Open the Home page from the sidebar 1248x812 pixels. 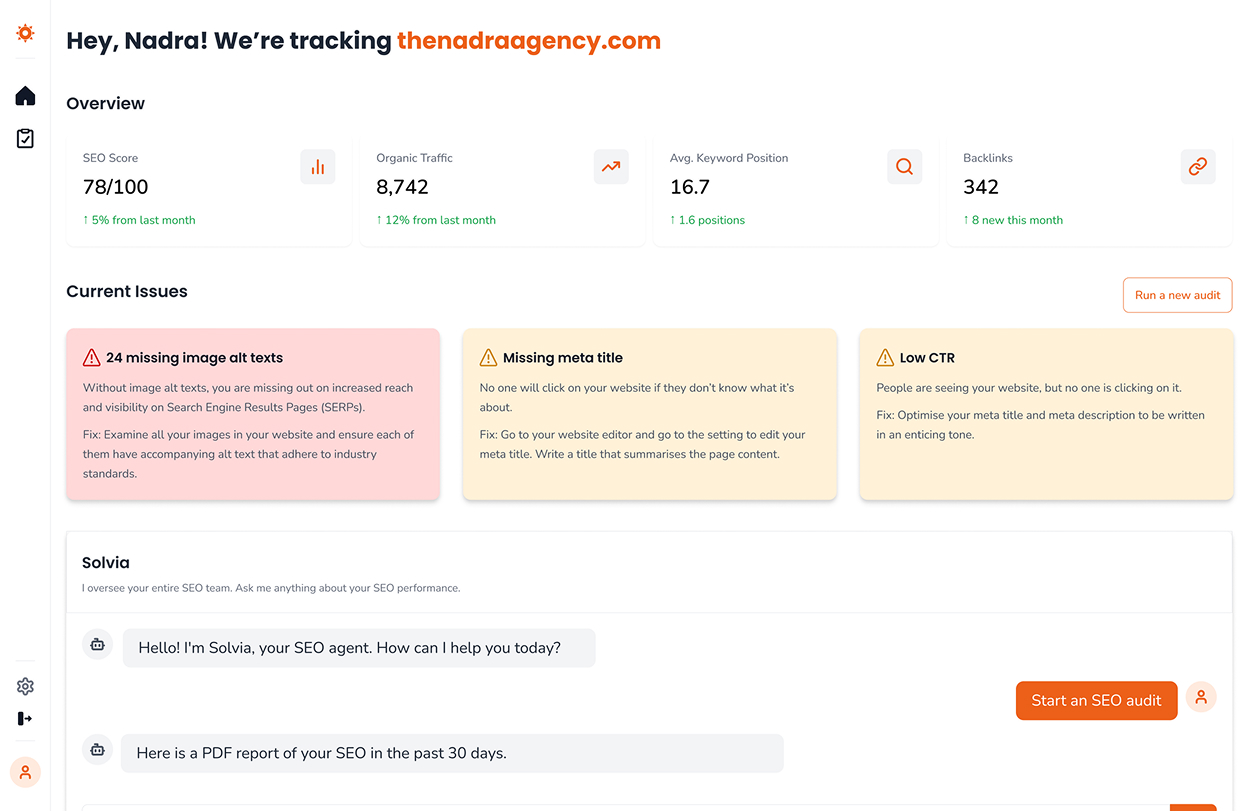coord(25,95)
